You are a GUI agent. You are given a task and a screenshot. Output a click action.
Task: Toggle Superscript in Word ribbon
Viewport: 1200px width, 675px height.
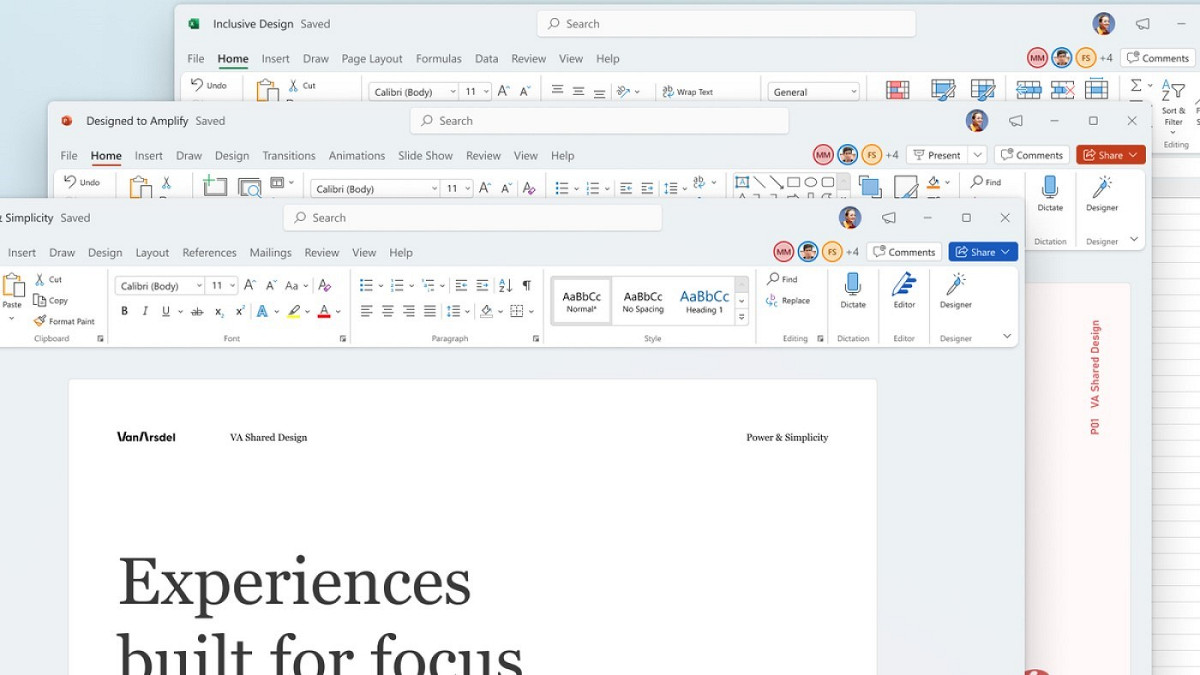[x=240, y=312]
